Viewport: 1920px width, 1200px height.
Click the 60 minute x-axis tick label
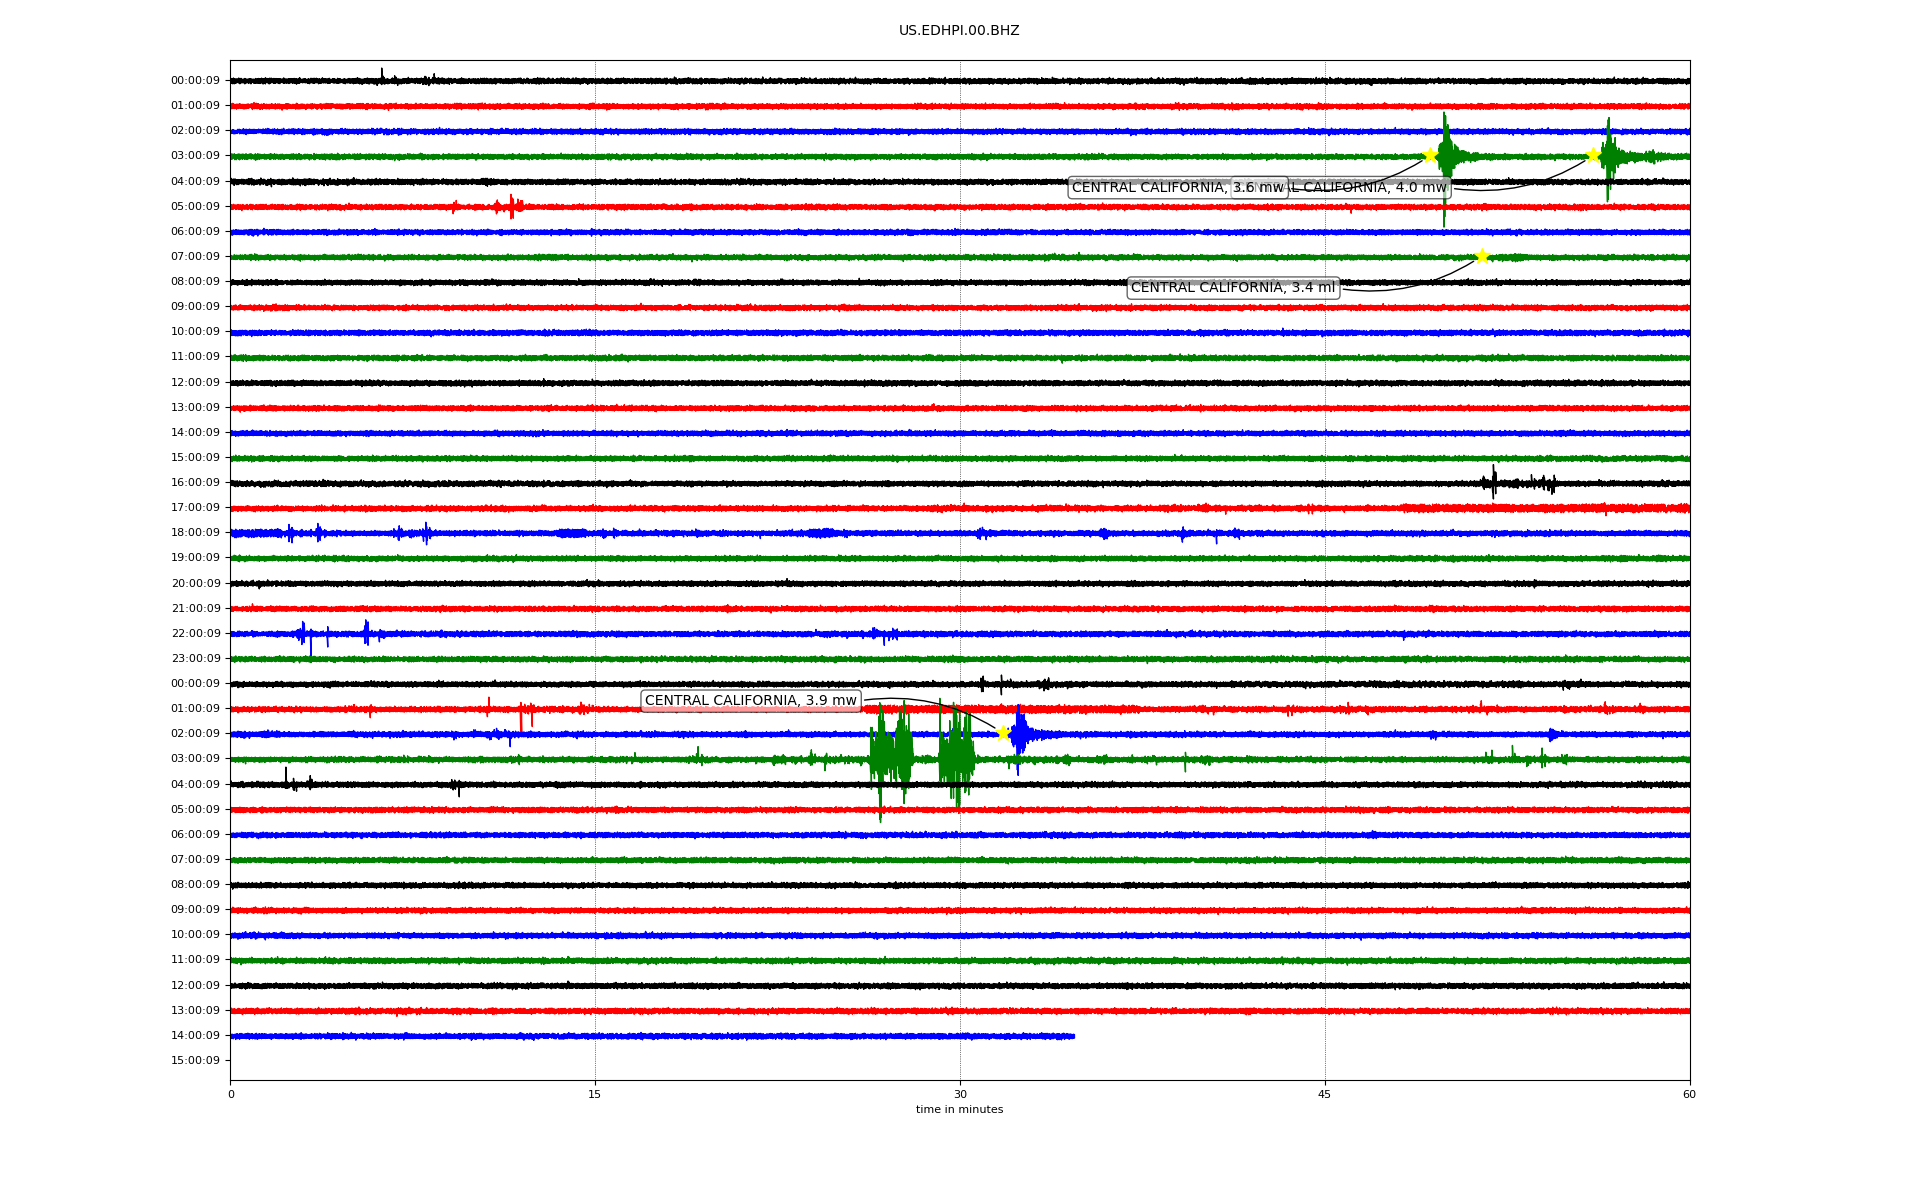(1688, 1094)
